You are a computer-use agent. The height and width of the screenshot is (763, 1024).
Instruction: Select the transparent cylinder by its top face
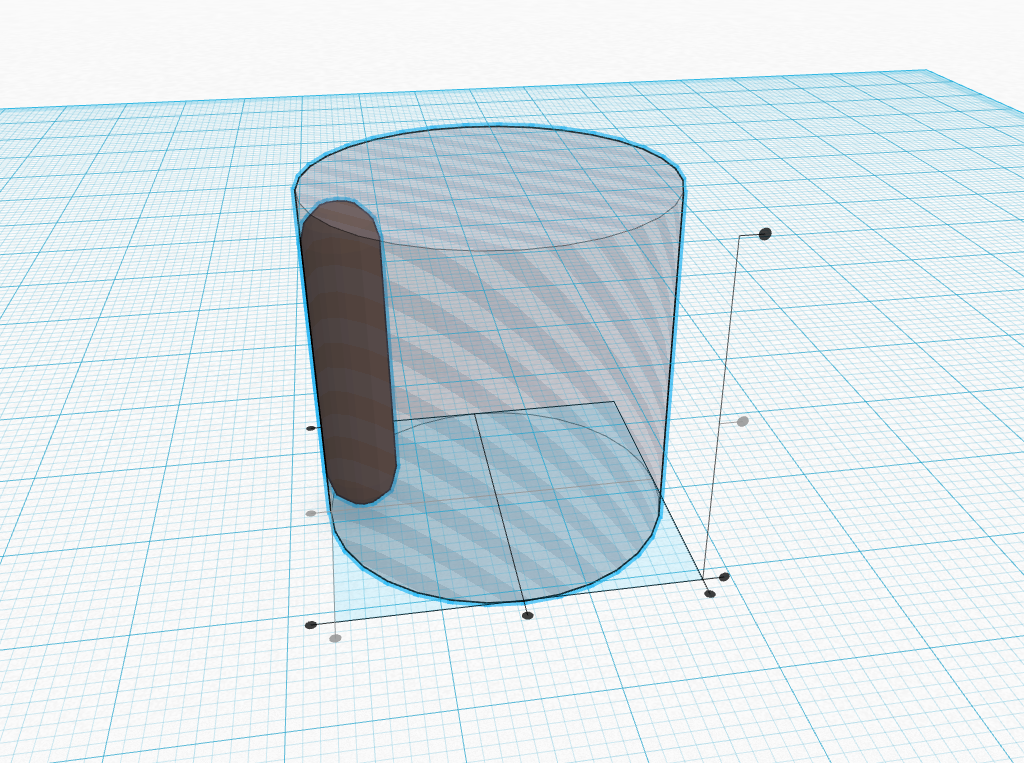pyautogui.click(x=488, y=188)
